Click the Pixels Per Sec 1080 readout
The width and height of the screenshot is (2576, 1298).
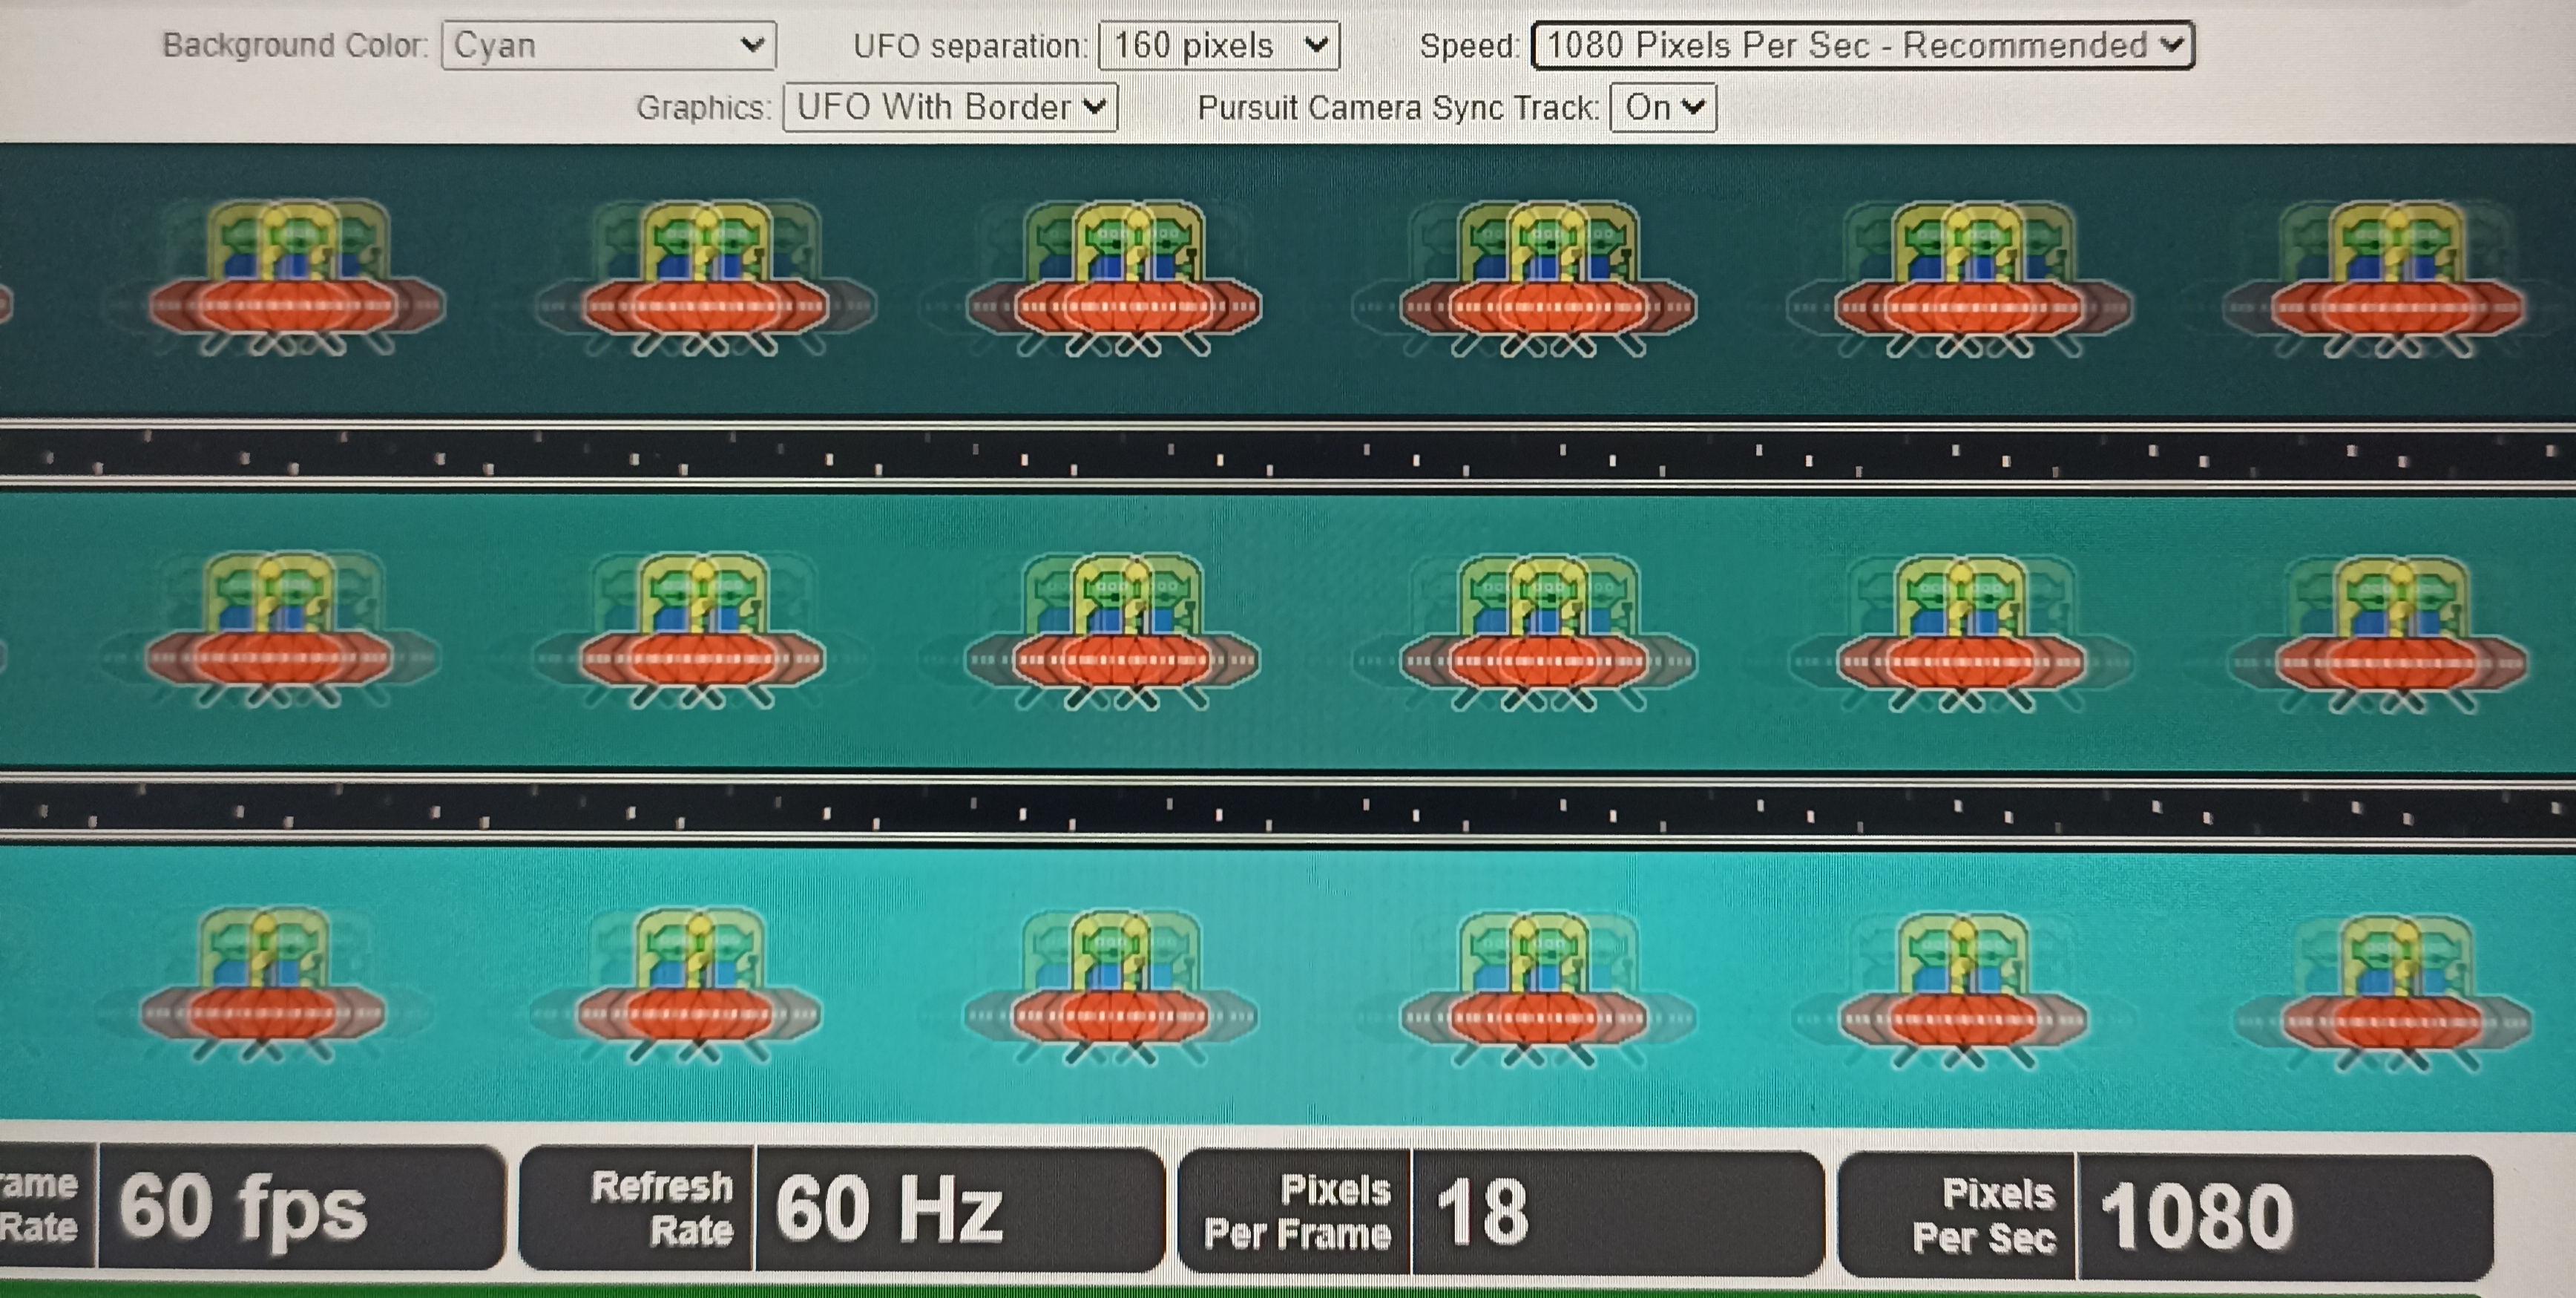tap(2196, 1217)
